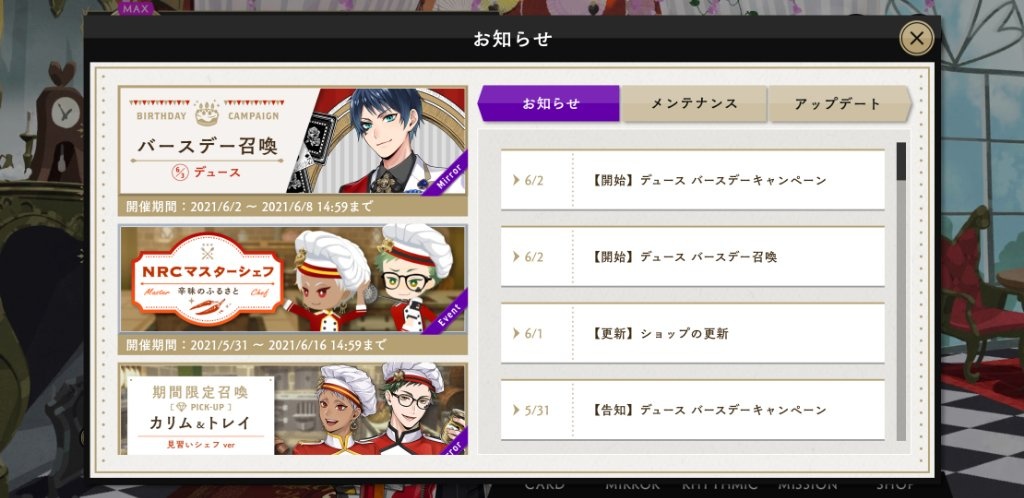Open 【更新】ショップの更新 notice

click(x=693, y=334)
